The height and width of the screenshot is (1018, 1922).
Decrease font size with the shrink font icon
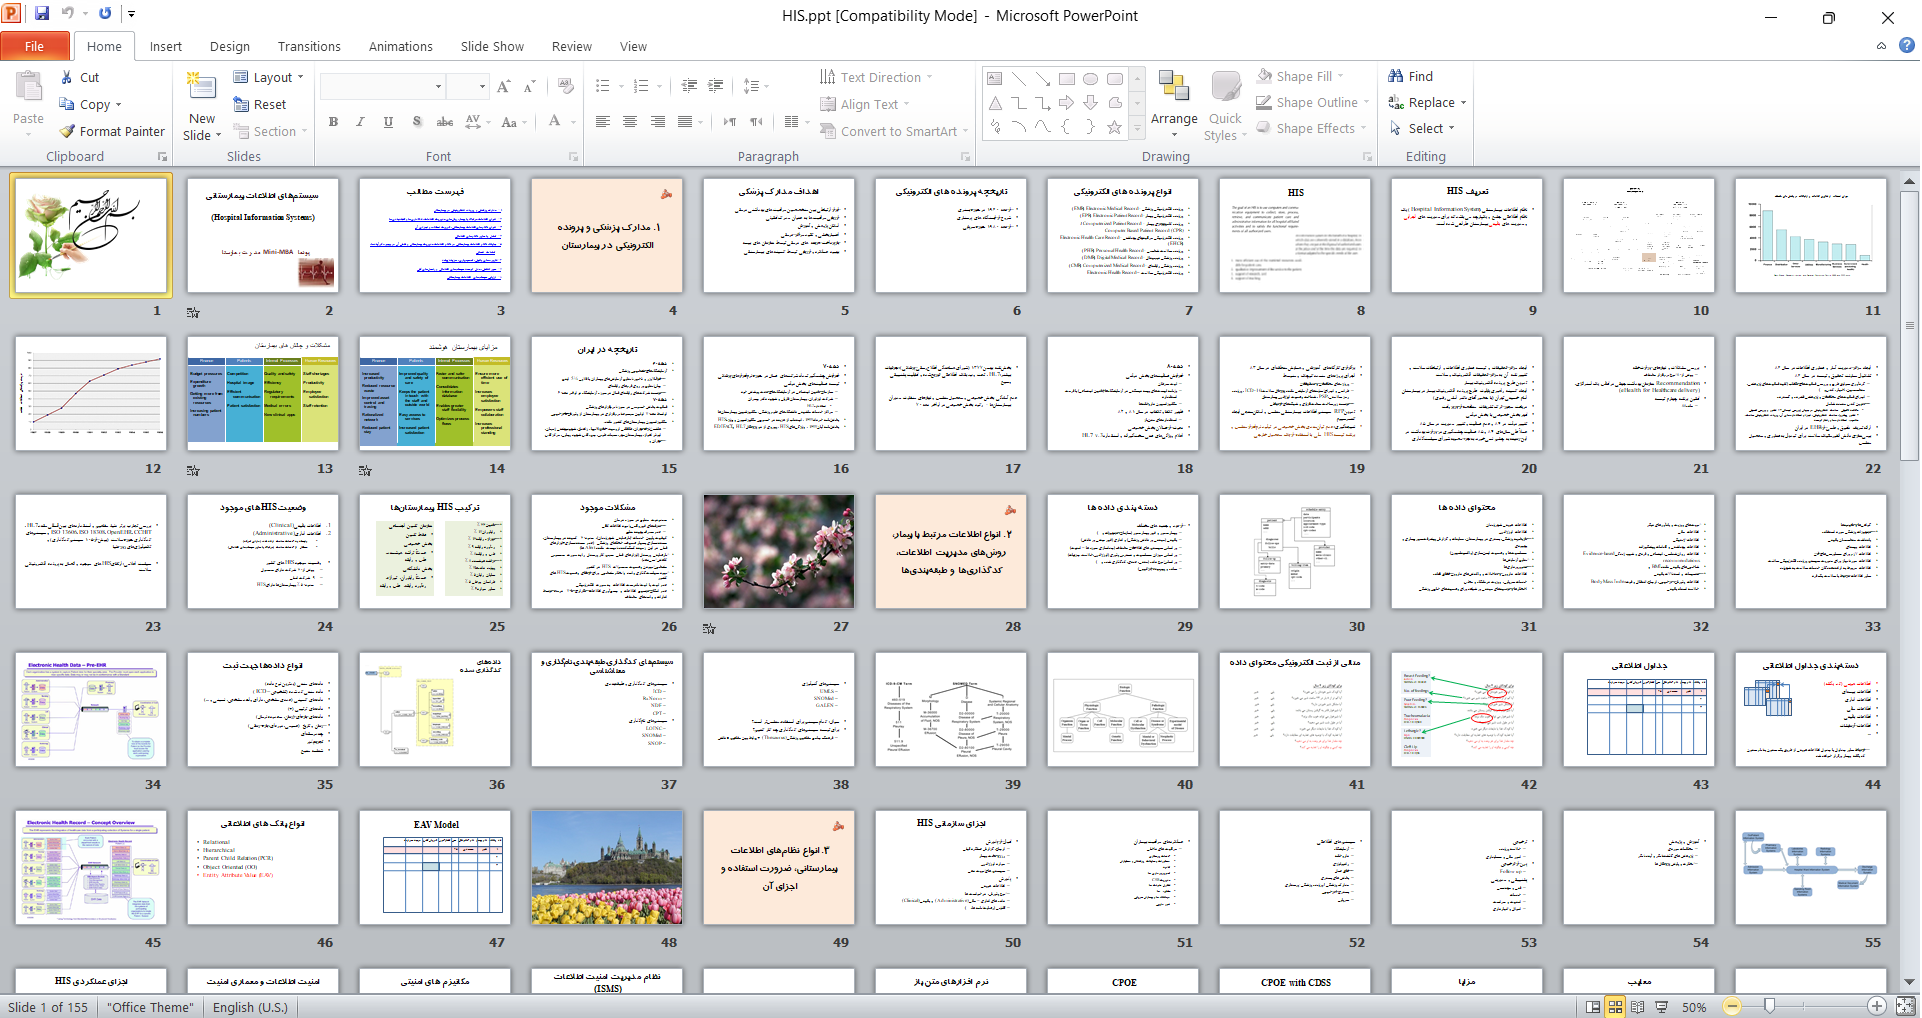(x=530, y=87)
